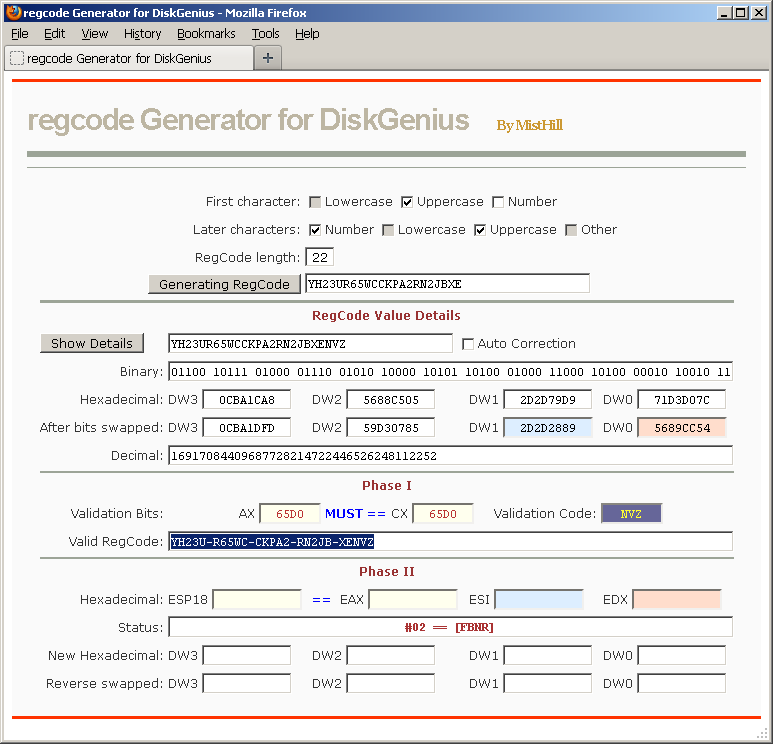This screenshot has width=773, height=744.
Task: Select Hexadecimal DW3 field 0CBA1CA8
Action: (246, 400)
